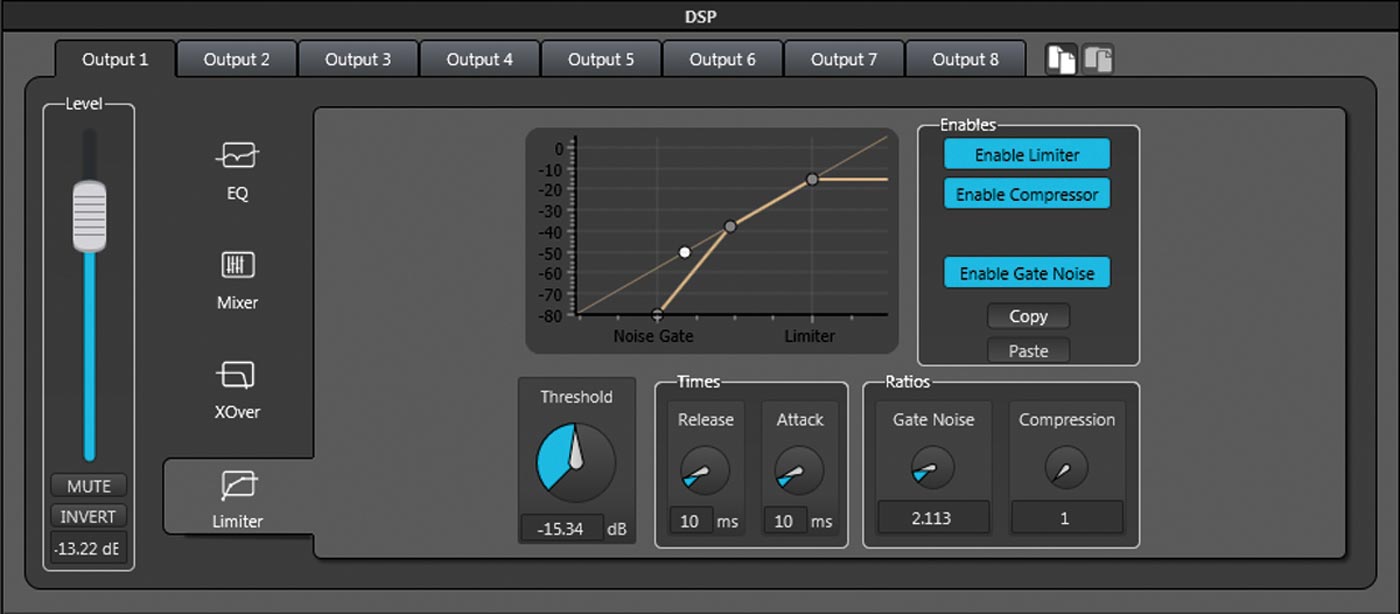The image size is (1400, 614).
Task: Click the copy output settings icon
Action: (x=1060, y=59)
